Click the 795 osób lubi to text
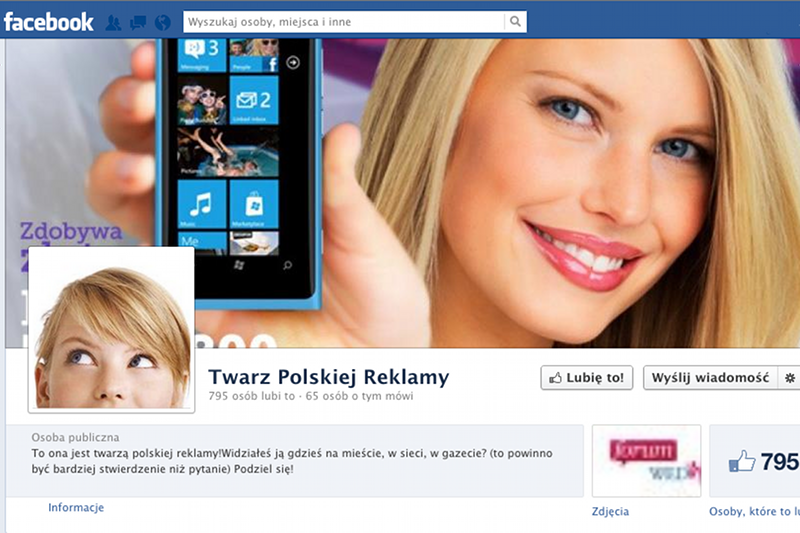Viewport: 800px width, 533px height. tap(252, 396)
